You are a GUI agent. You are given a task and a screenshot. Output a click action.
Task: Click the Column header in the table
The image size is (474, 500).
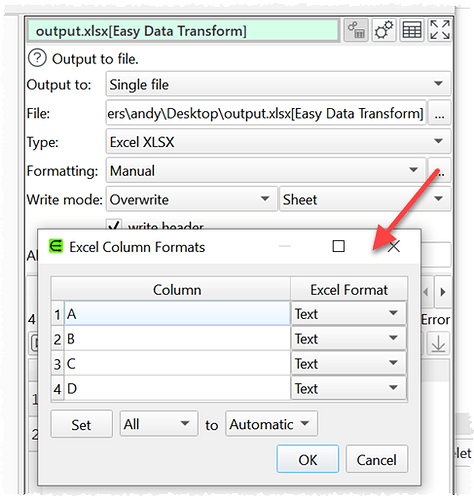tap(177, 289)
